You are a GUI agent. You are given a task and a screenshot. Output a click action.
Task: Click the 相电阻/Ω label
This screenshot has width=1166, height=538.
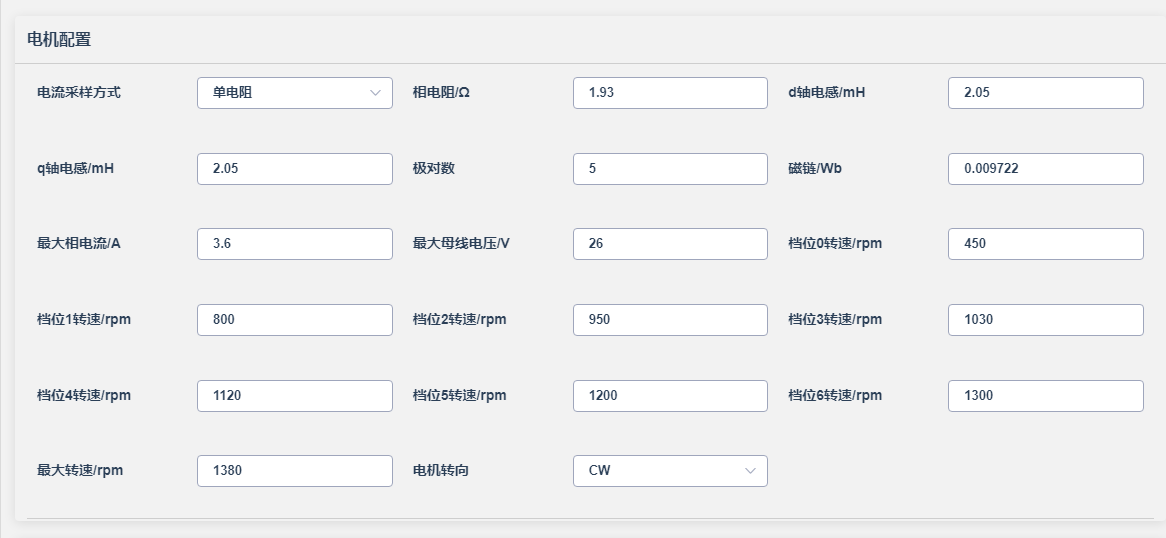coord(441,93)
